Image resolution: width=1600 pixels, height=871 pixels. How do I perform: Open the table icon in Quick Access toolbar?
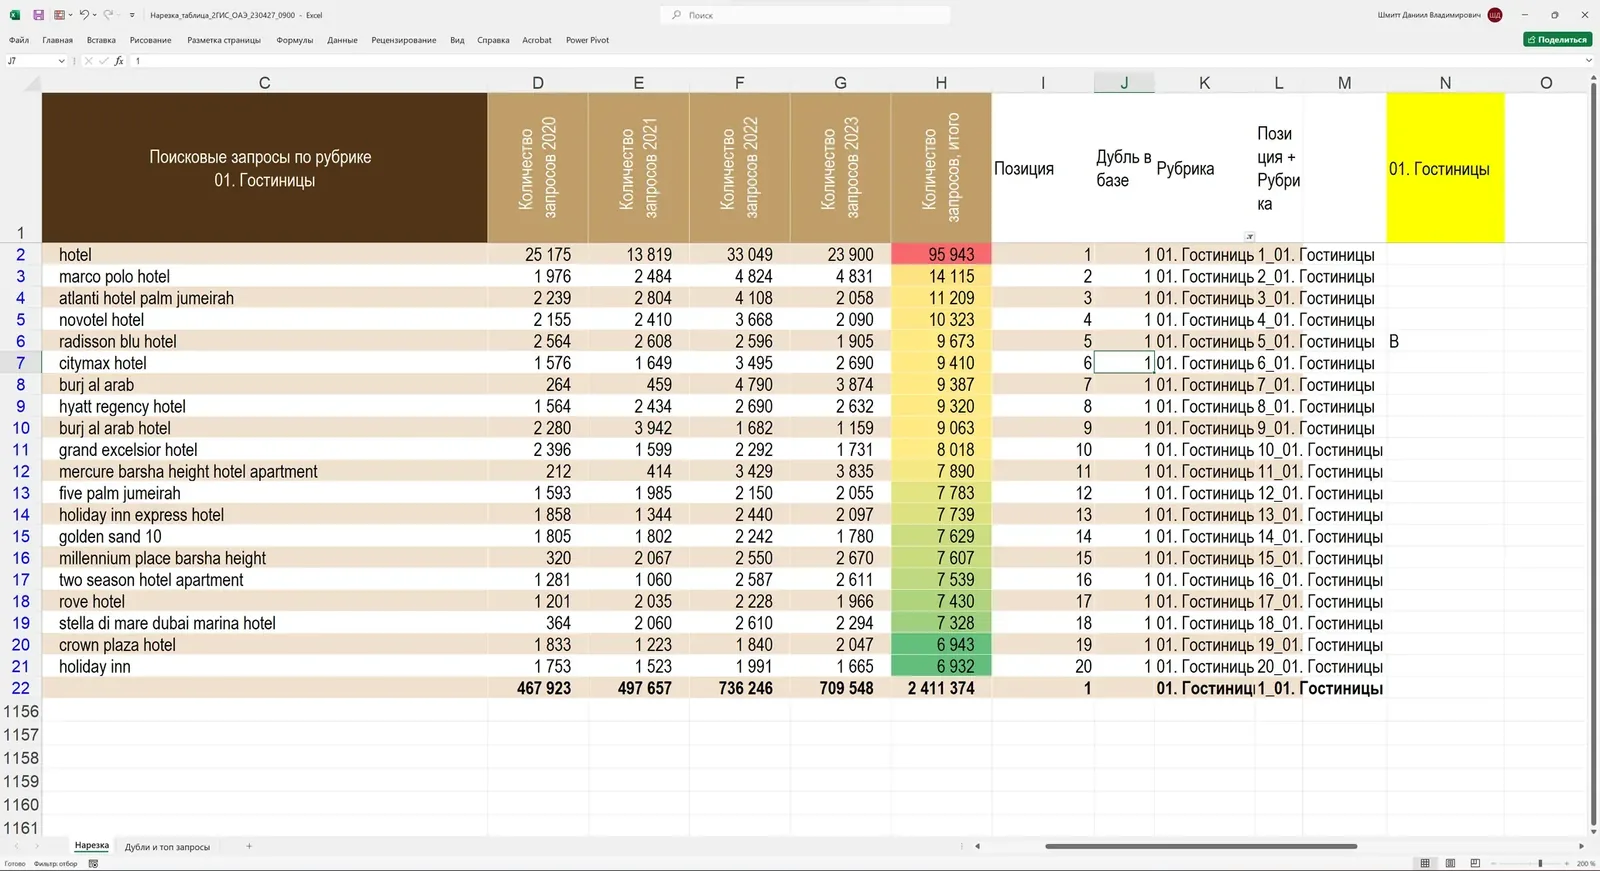tap(59, 15)
